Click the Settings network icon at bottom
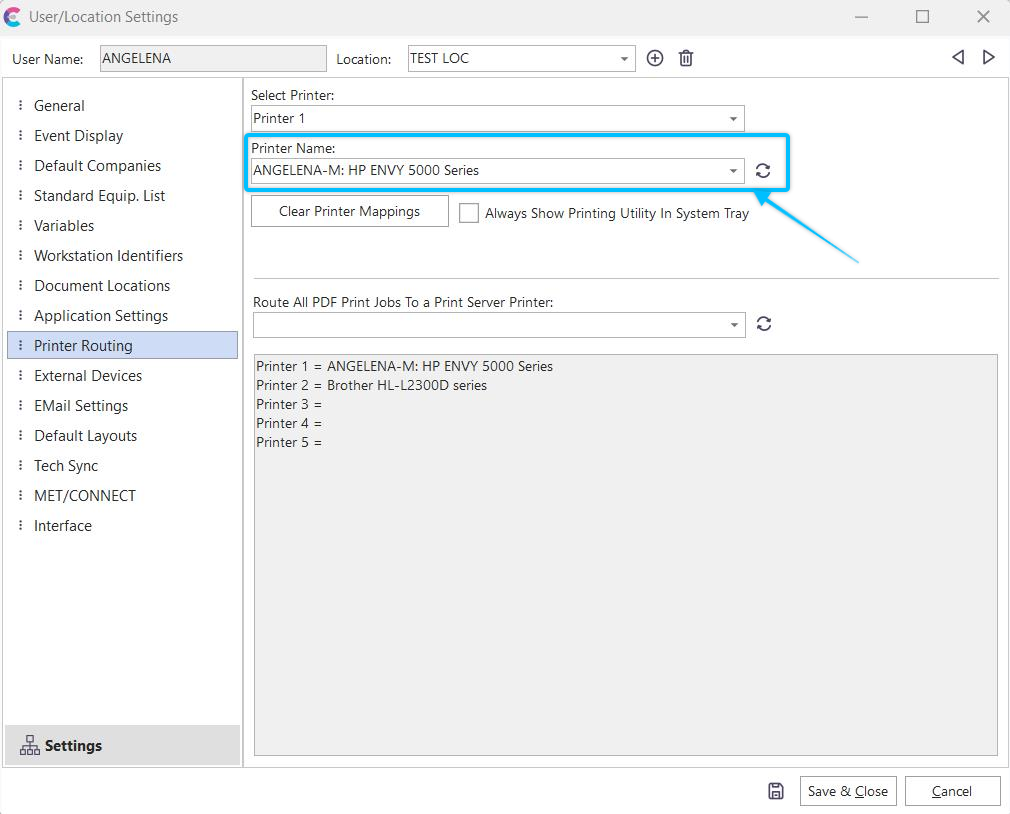The image size is (1010, 814). click(x=30, y=746)
